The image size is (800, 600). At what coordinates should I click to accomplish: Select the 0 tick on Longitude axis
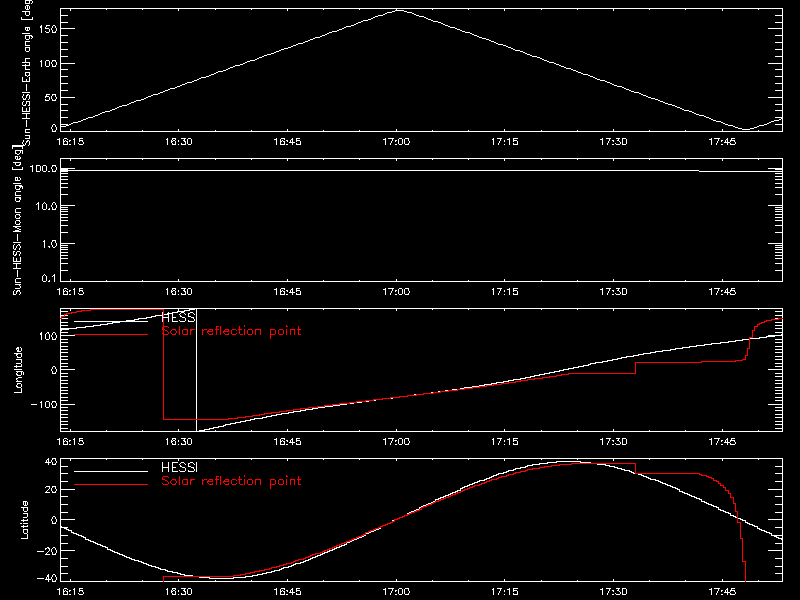54,370
